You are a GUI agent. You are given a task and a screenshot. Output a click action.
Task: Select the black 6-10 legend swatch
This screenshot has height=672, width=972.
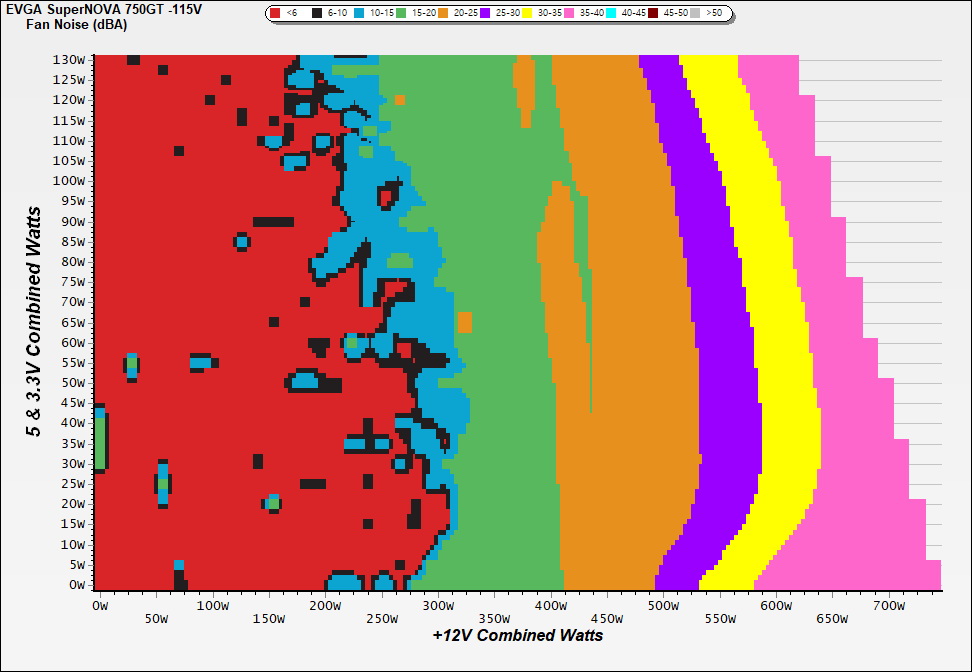tap(318, 14)
